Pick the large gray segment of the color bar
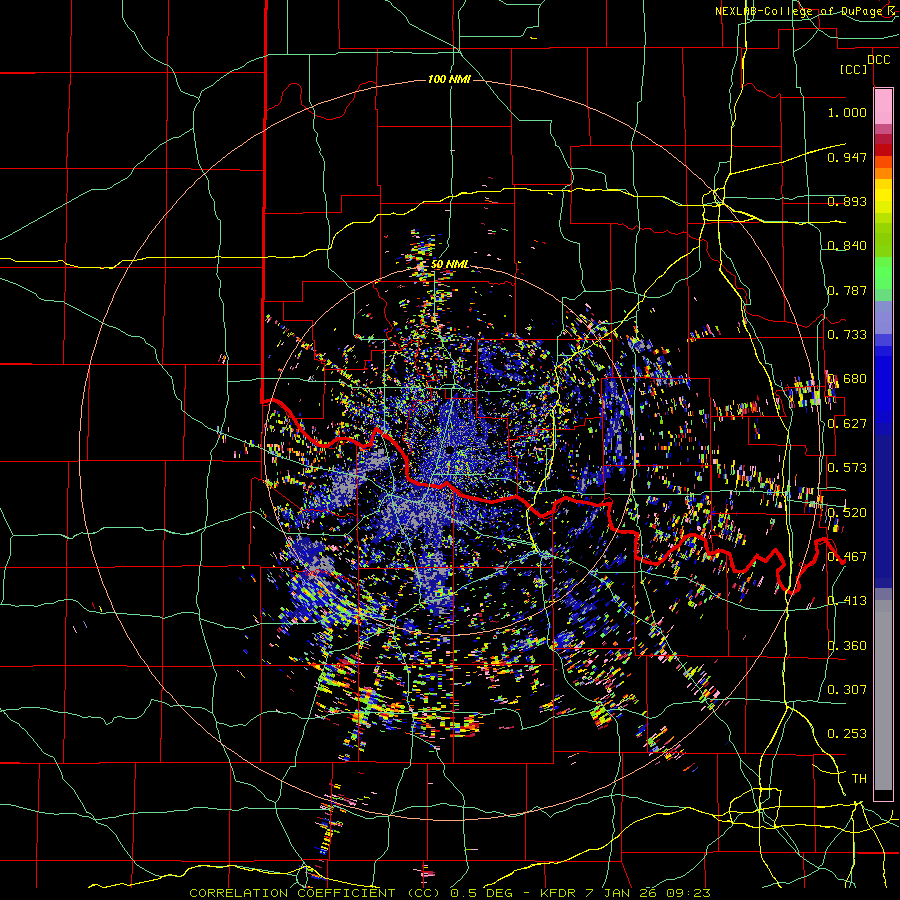The image size is (900, 900). pyautogui.click(x=883, y=695)
